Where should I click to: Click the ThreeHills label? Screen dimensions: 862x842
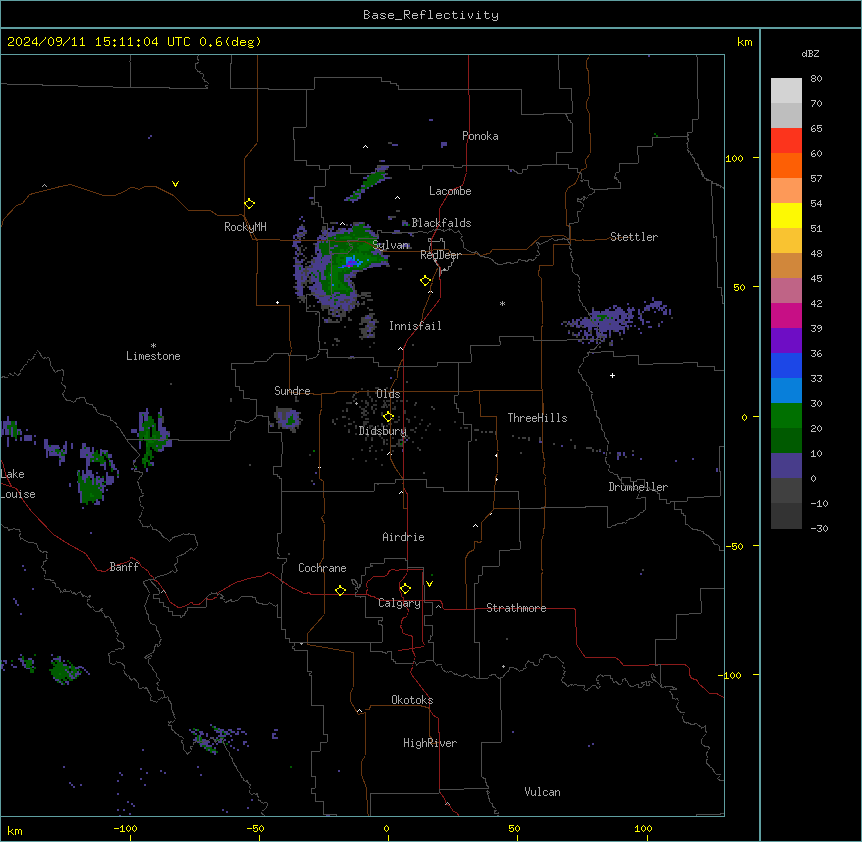pos(537,418)
